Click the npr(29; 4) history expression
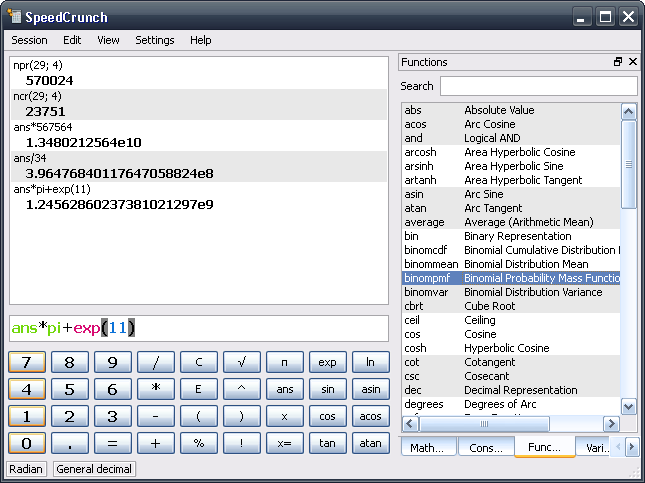The height and width of the screenshot is (483, 645). pyautogui.click(x=38, y=65)
